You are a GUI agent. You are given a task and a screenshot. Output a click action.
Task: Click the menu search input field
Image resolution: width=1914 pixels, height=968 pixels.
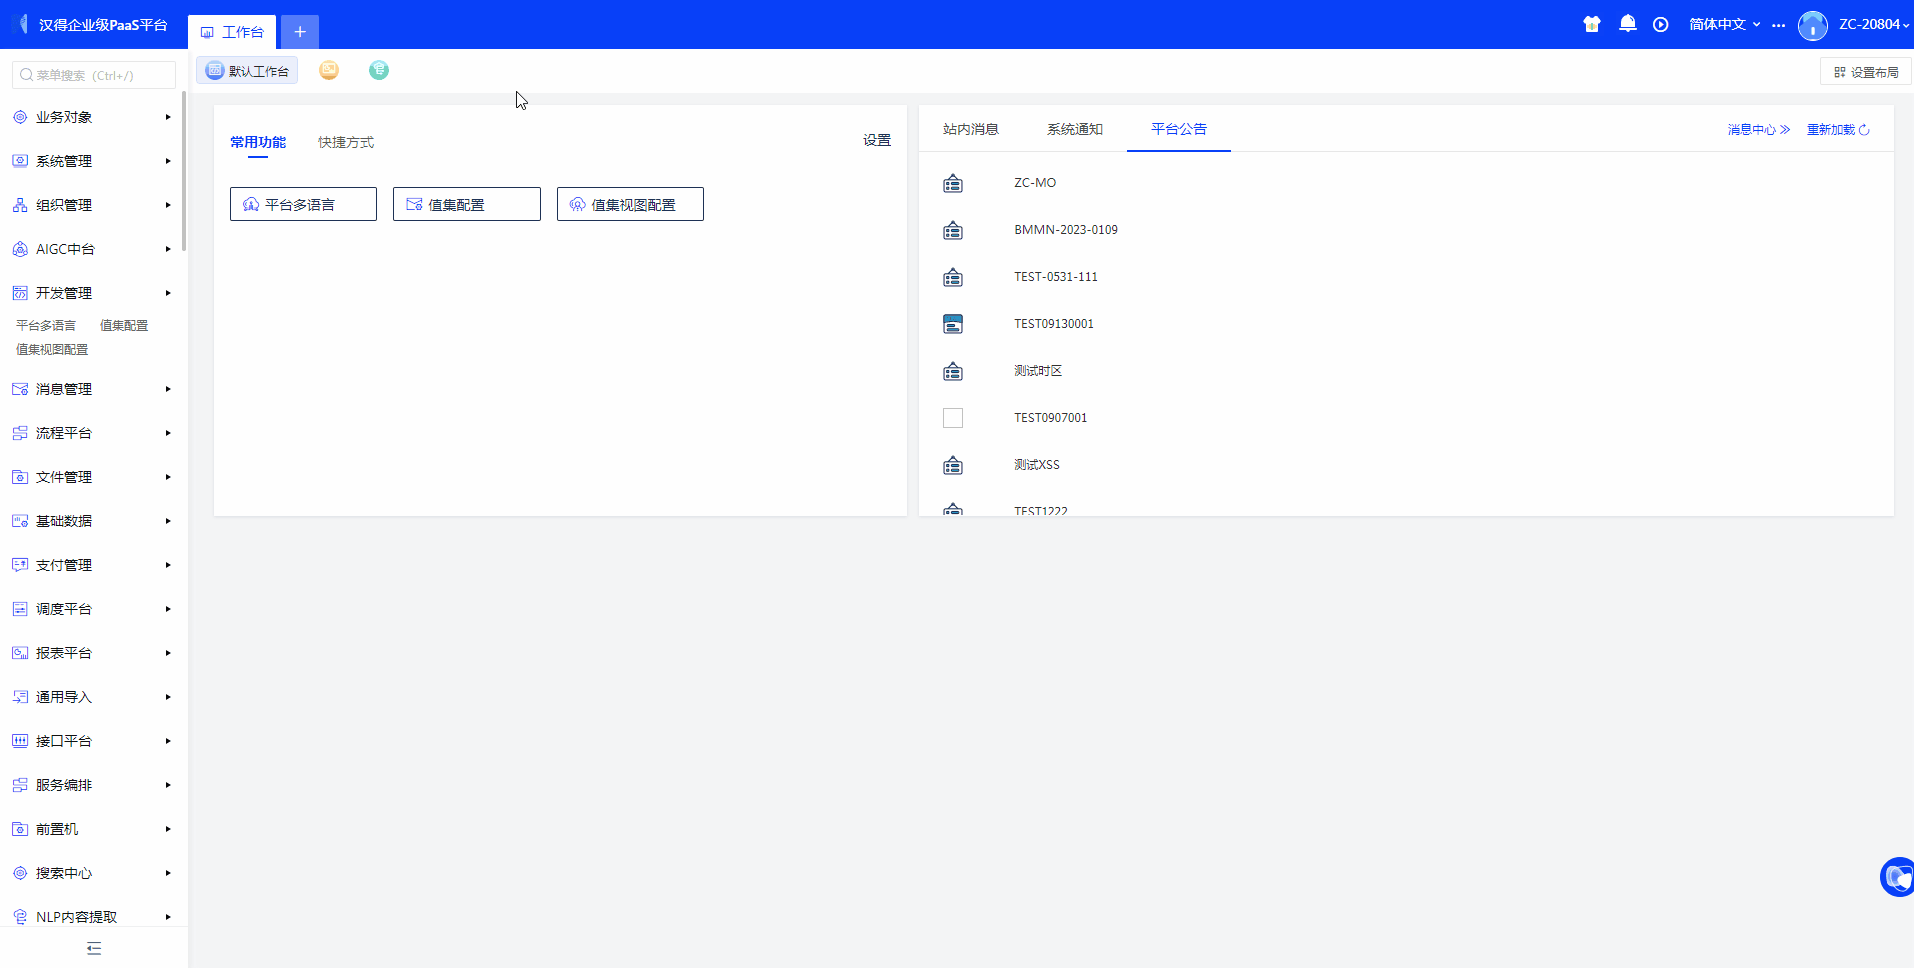94,75
